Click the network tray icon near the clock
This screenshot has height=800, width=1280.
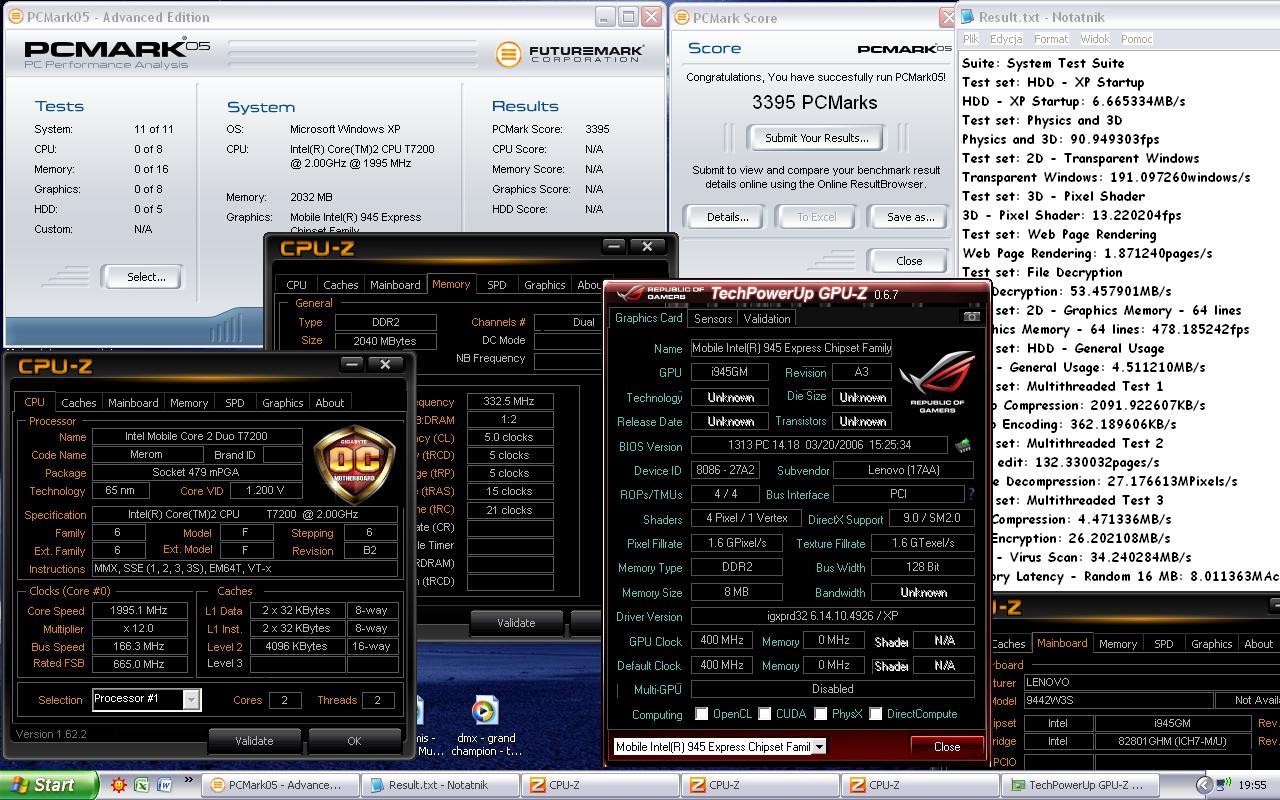(1224, 785)
